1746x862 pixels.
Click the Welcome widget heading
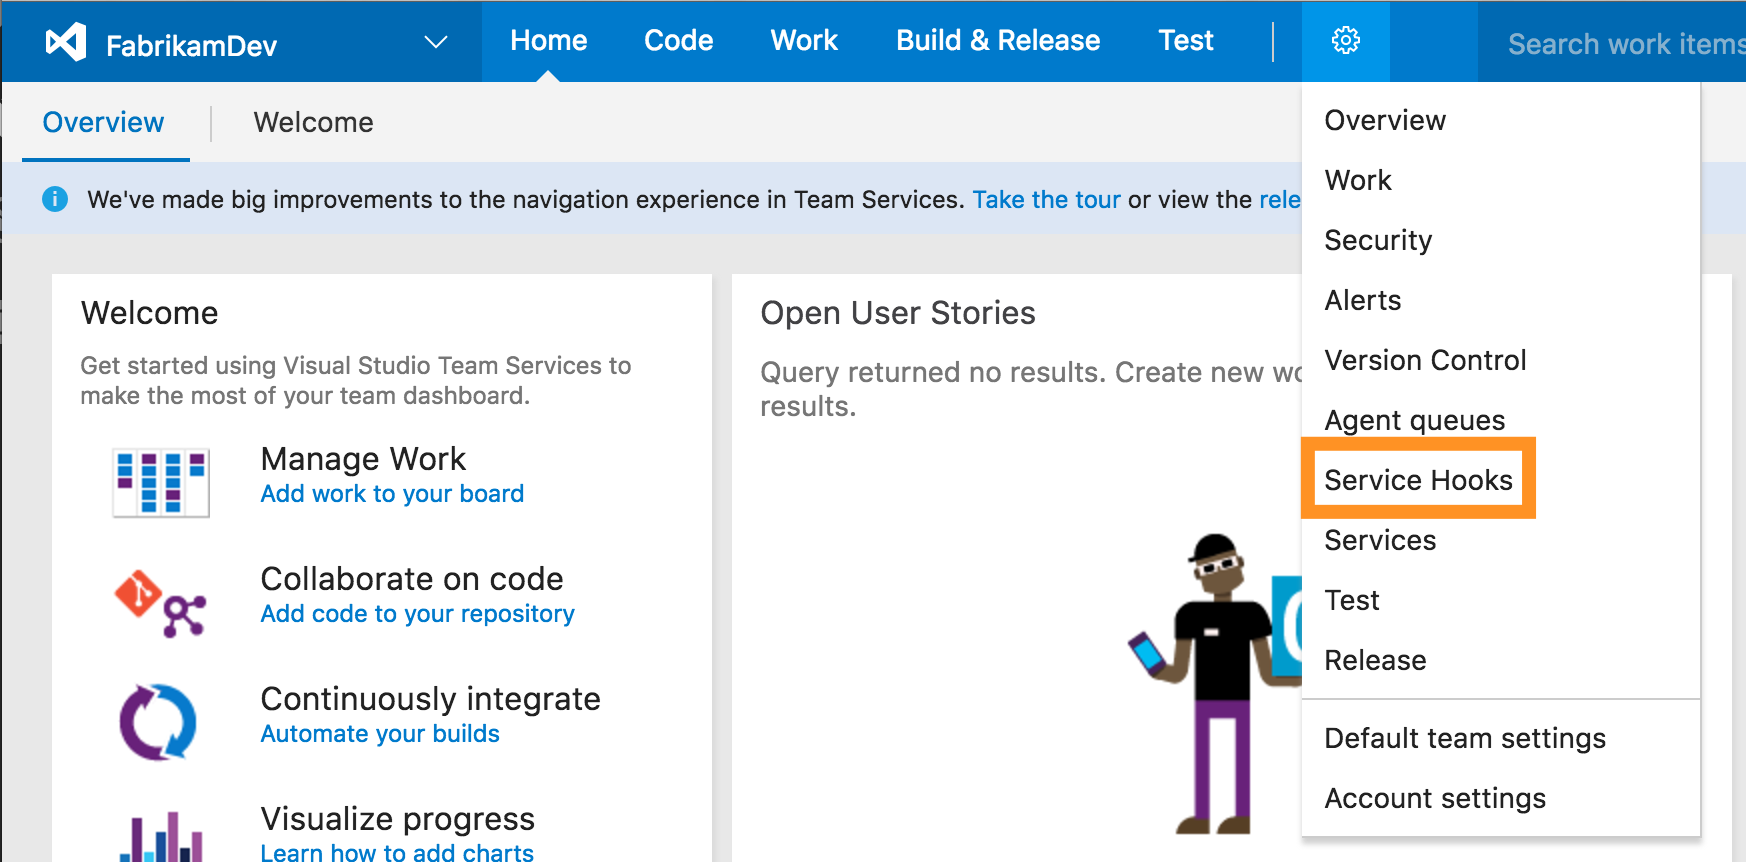(149, 313)
